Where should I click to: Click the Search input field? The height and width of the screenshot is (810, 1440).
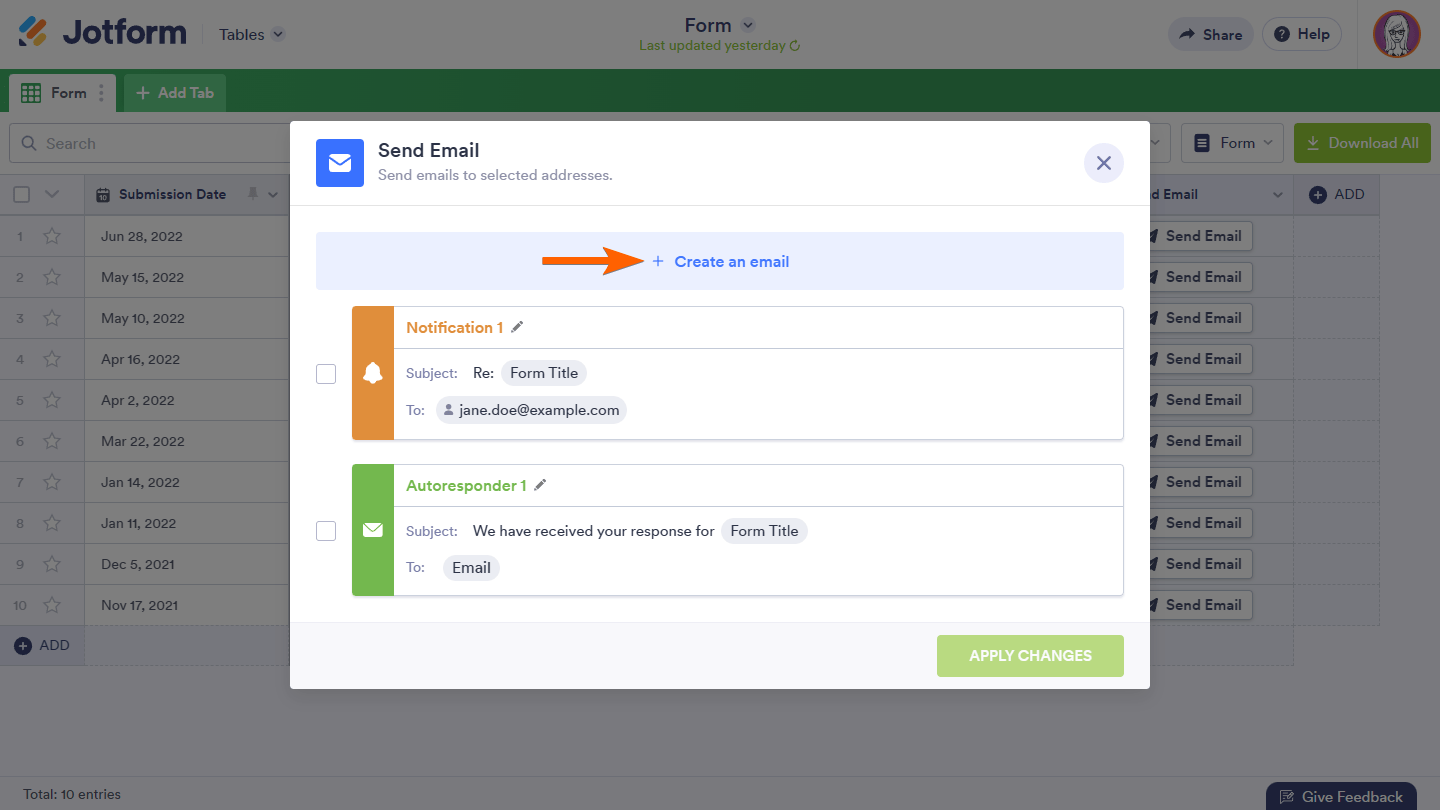[x=150, y=144]
